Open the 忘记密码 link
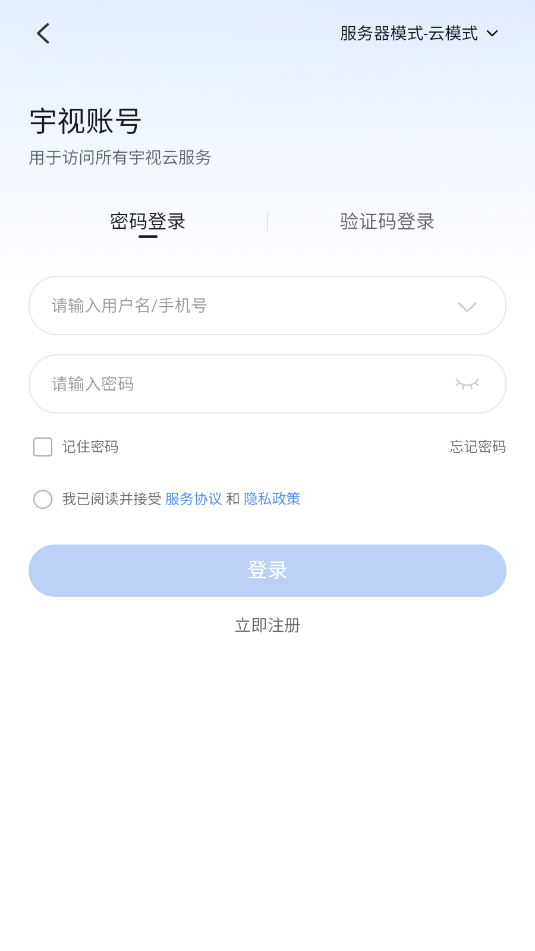The image size is (535, 951). [478, 447]
